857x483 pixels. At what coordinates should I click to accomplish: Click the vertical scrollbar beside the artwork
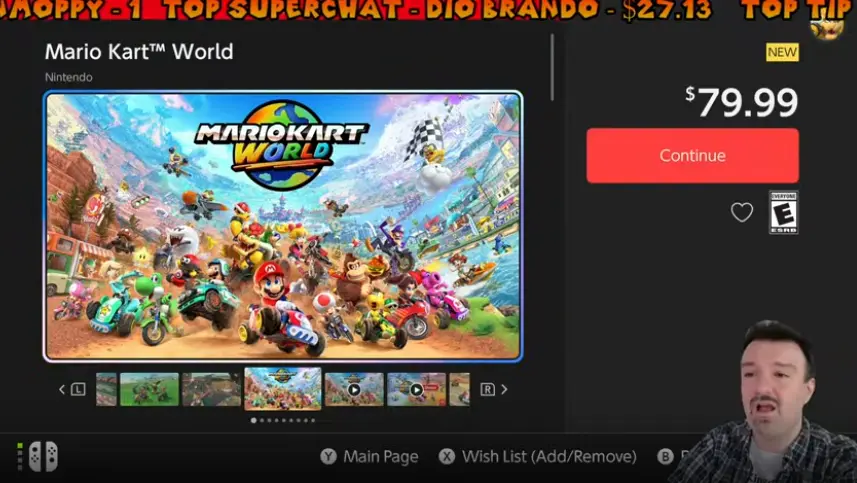tap(552, 67)
